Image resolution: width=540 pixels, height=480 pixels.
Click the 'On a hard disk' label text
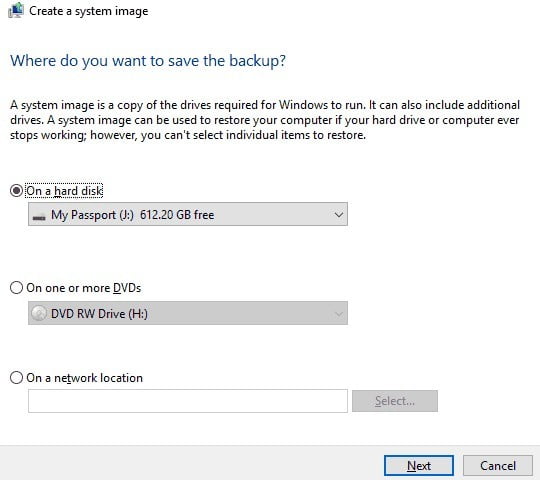pos(64,191)
